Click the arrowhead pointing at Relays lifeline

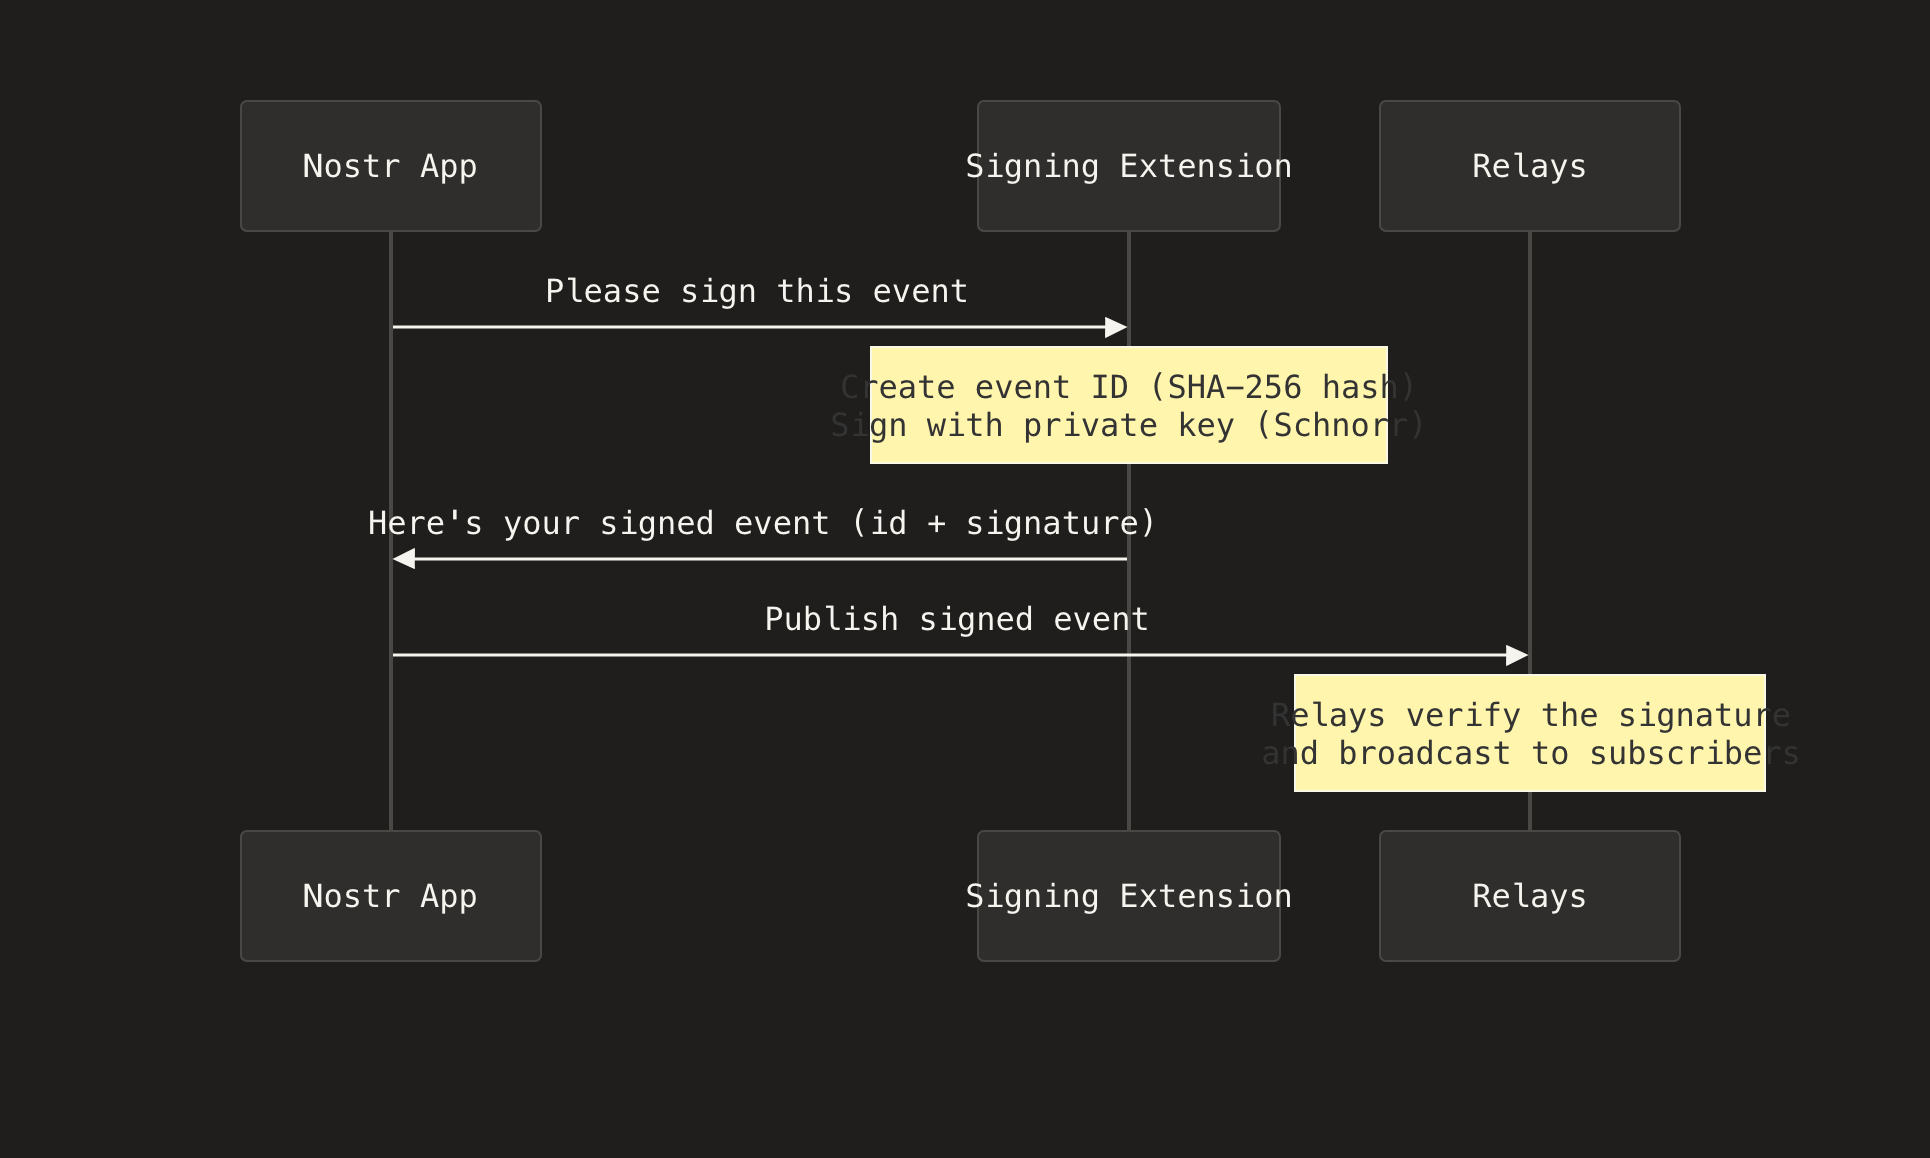[1516, 655]
